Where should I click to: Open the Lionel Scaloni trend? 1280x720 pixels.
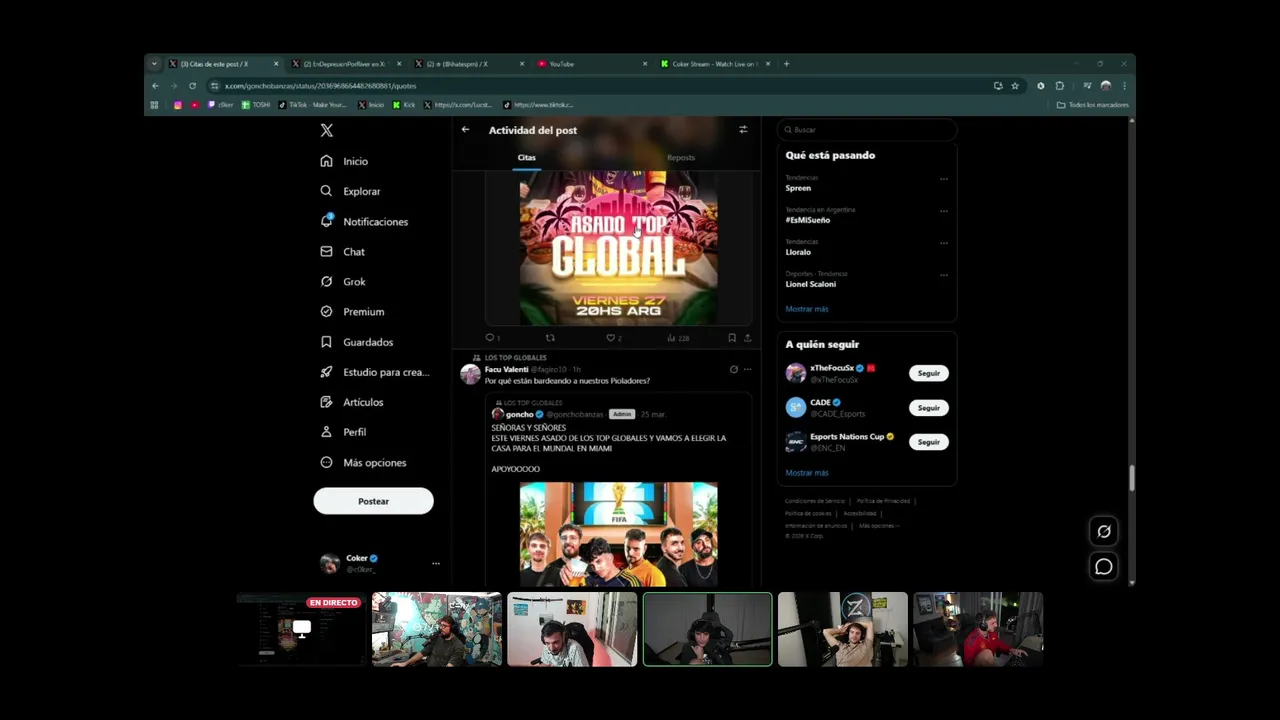pos(810,284)
